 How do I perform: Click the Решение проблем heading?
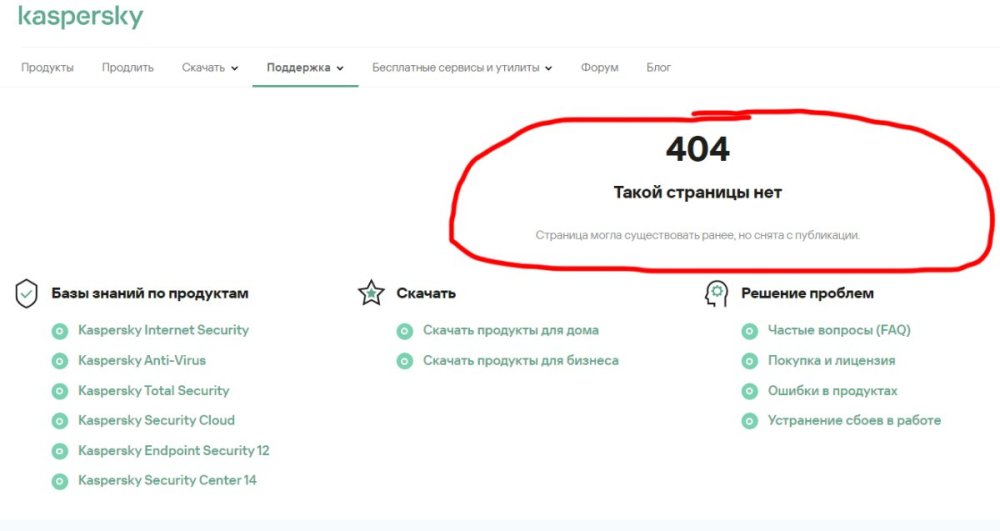click(x=807, y=293)
